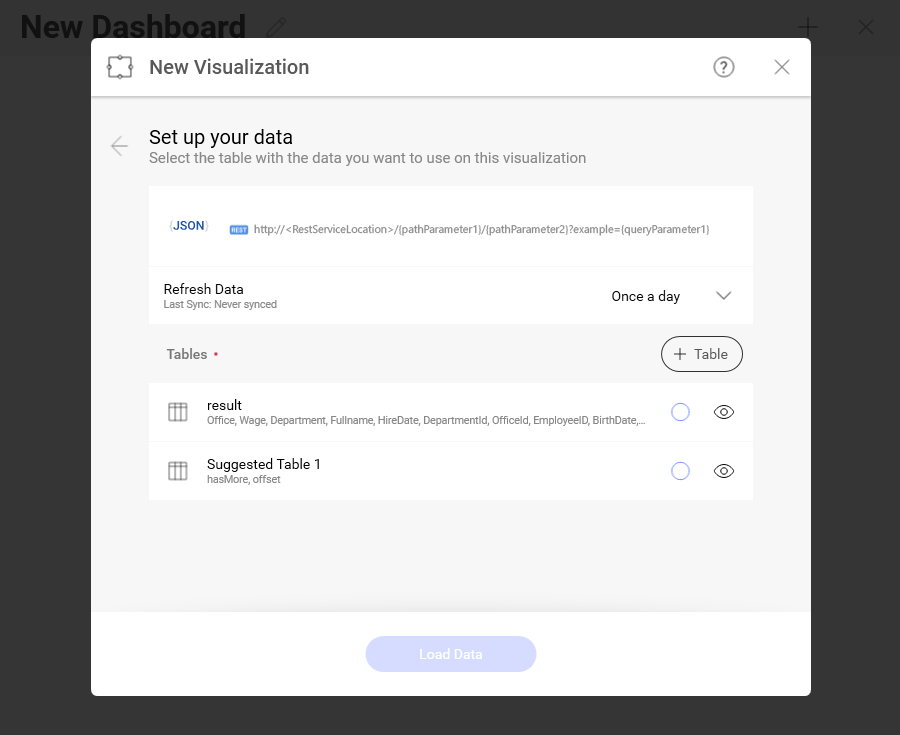Go back using the left arrow
Image resolution: width=900 pixels, height=735 pixels.
point(119,147)
